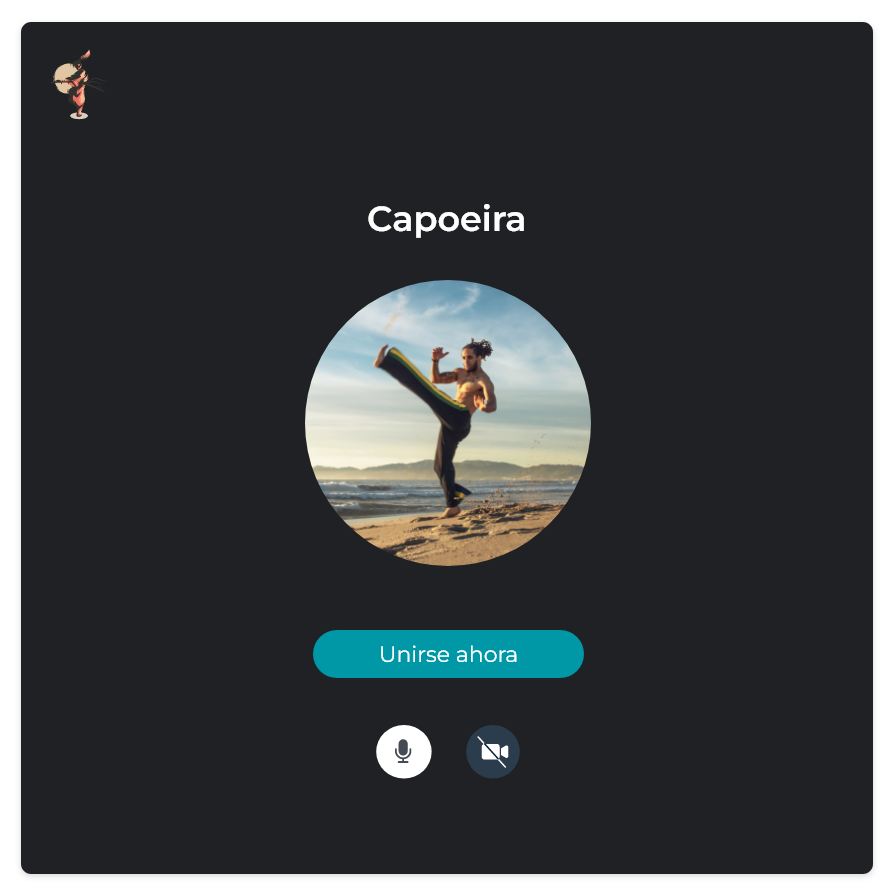Open the brand logo in top-left corner
This screenshot has width=896, height=896.
click(78, 85)
